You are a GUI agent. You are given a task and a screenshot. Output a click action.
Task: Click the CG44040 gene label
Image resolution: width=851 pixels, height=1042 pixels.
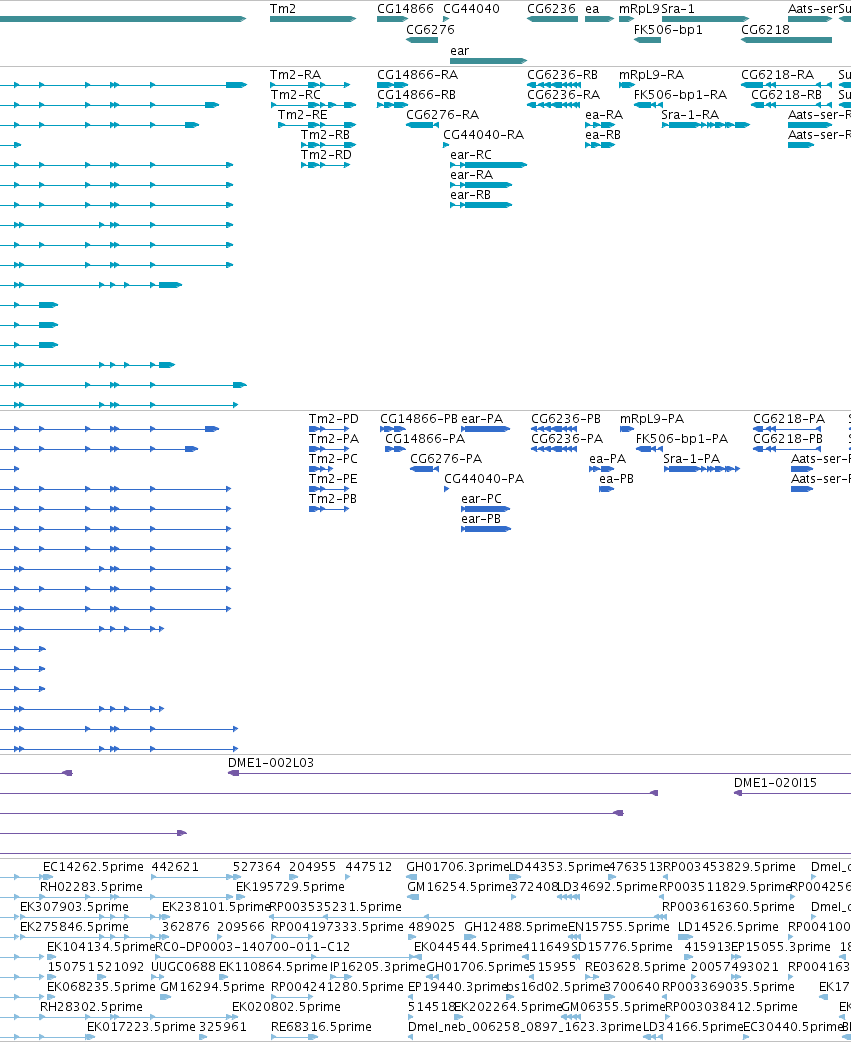[x=471, y=9]
